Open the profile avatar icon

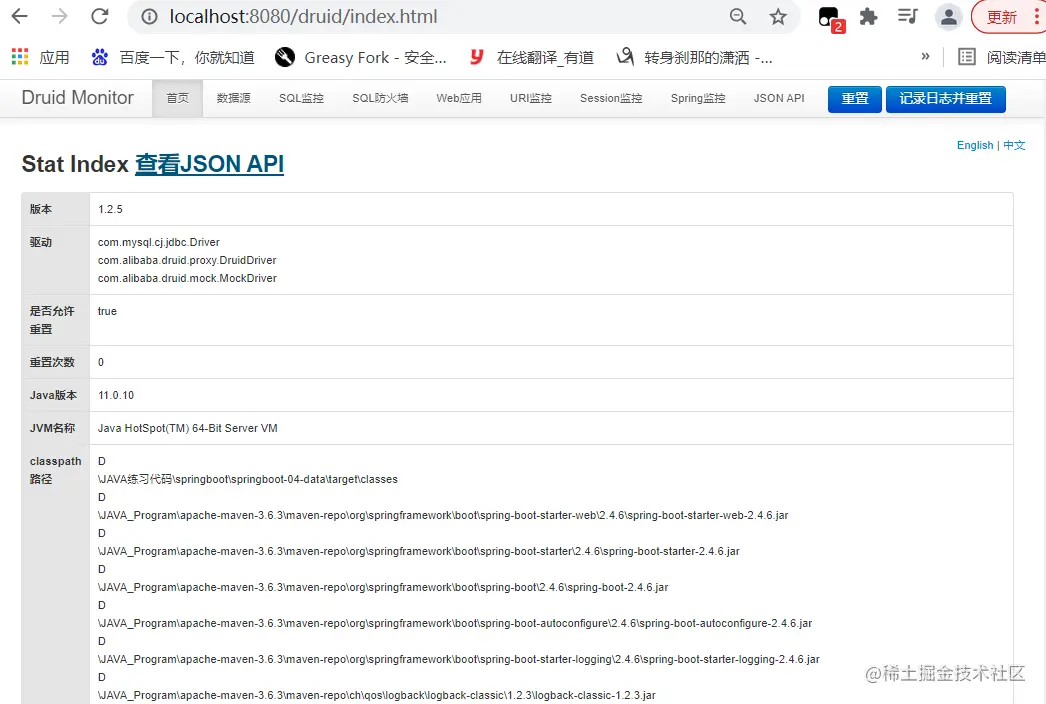pyautogui.click(x=949, y=17)
